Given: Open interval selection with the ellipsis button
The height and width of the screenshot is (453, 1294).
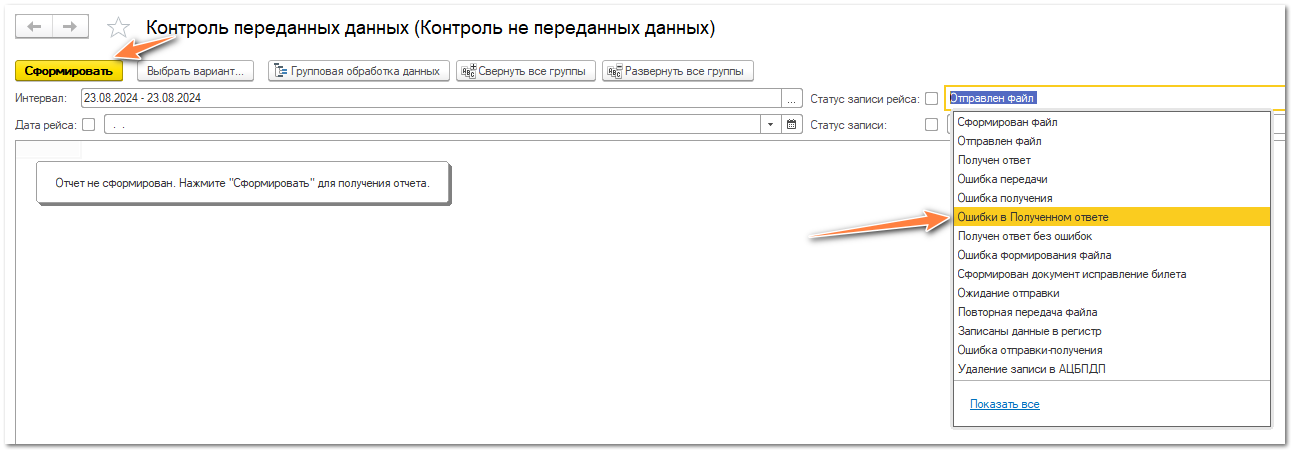Looking at the screenshot, I should (x=792, y=98).
